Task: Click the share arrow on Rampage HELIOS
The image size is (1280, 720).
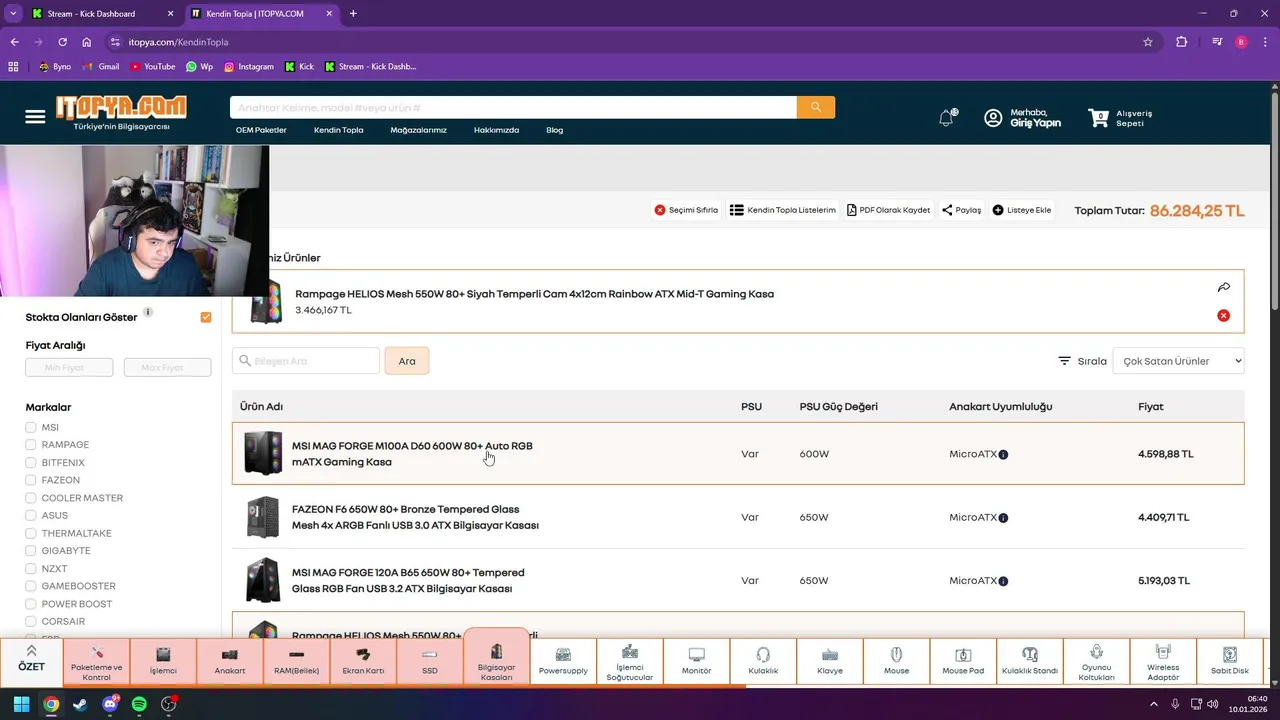Action: coord(1223,287)
